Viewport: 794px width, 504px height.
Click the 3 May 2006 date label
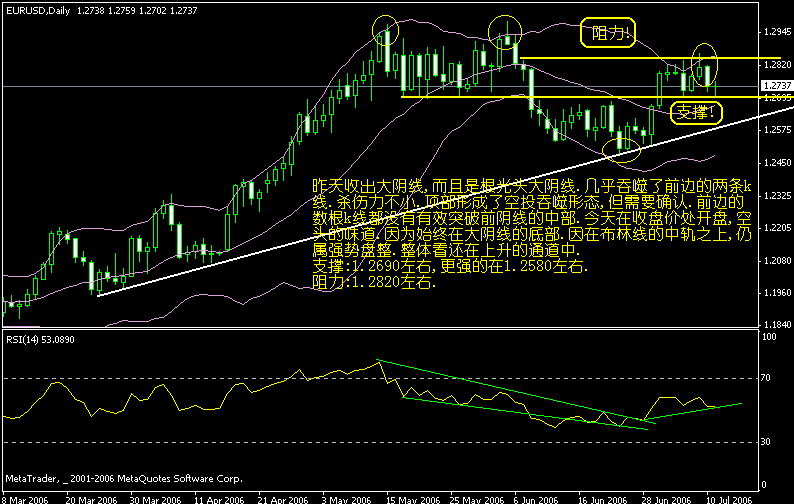coord(347,499)
